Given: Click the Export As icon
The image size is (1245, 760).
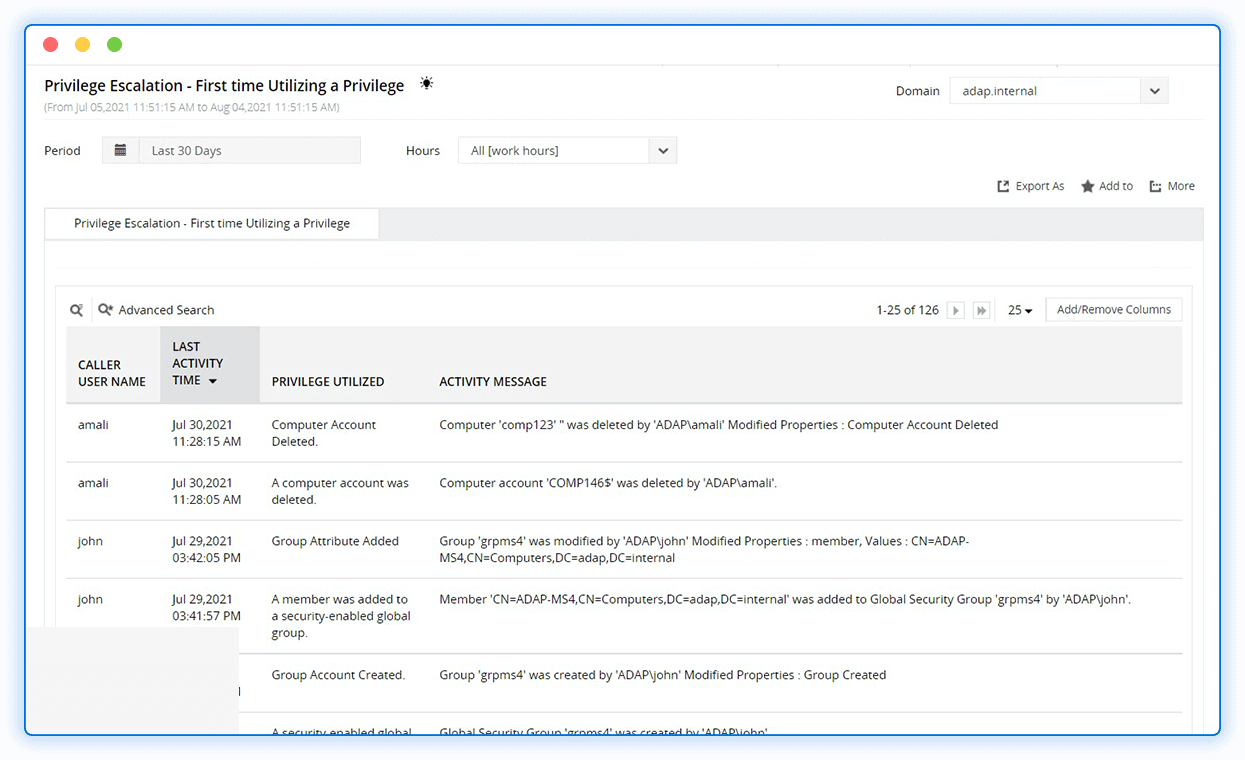Looking at the screenshot, I should click(1003, 186).
